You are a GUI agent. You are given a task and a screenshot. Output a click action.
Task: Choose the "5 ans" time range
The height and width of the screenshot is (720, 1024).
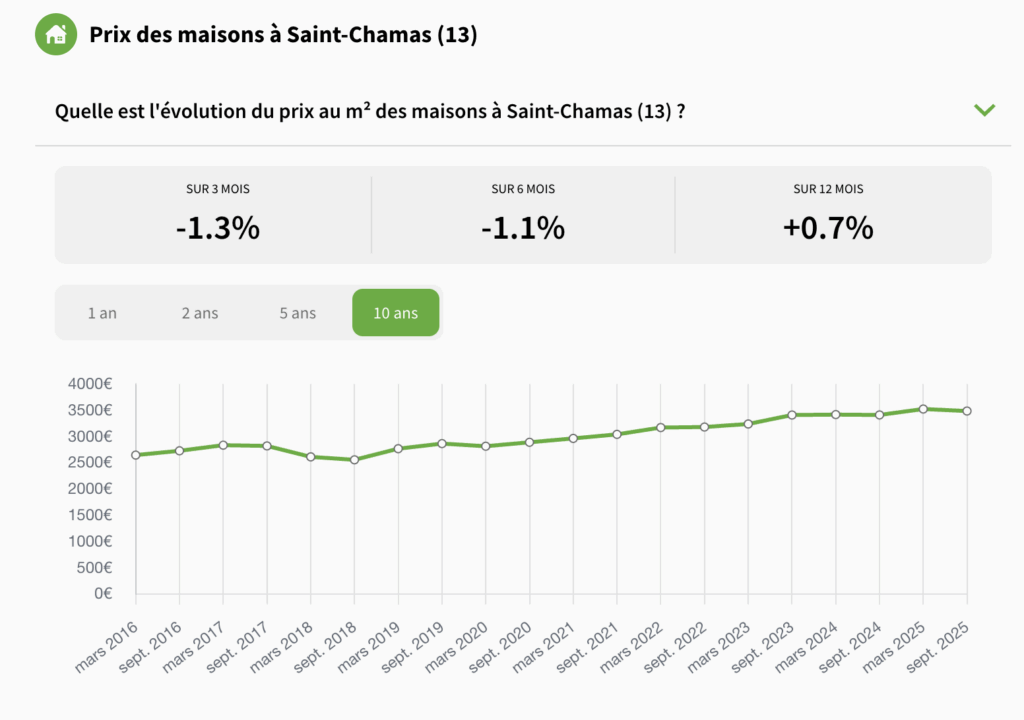pos(298,313)
